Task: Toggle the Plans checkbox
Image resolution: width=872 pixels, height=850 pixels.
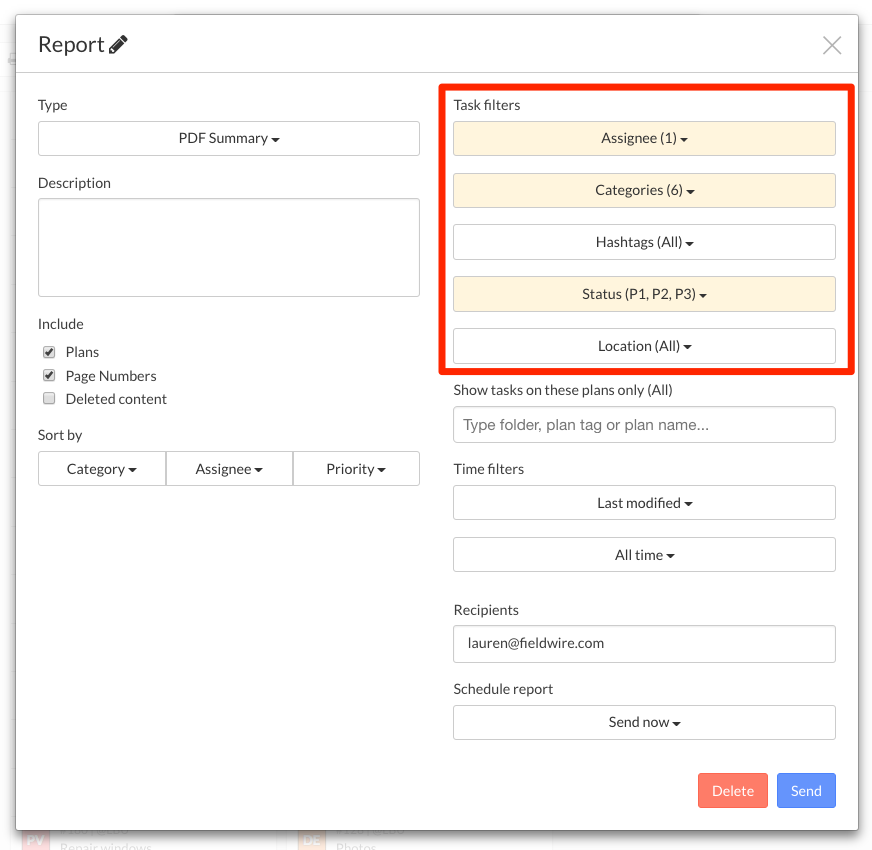Action: point(49,352)
